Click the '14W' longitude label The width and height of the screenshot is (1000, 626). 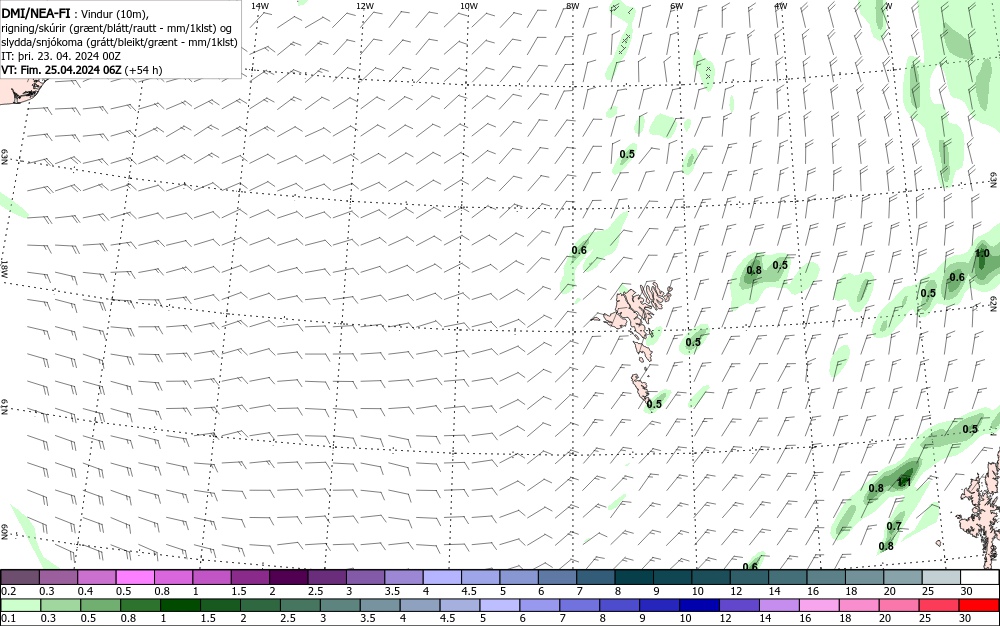click(x=260, y=6)
